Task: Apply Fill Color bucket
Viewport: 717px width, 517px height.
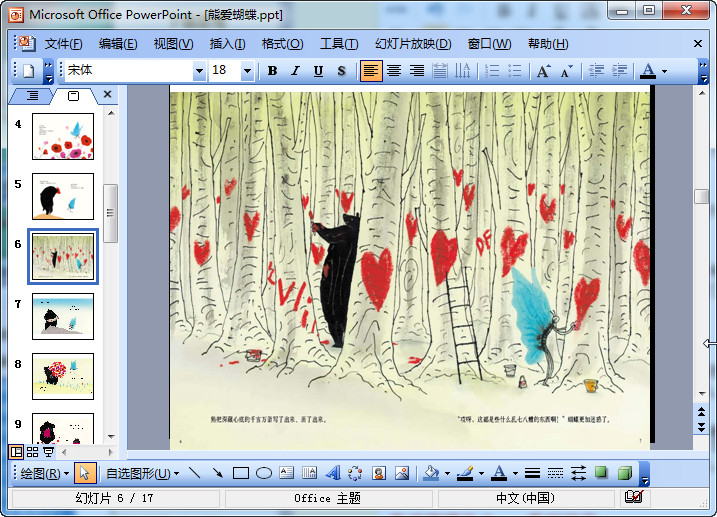Action: point(431,473)
